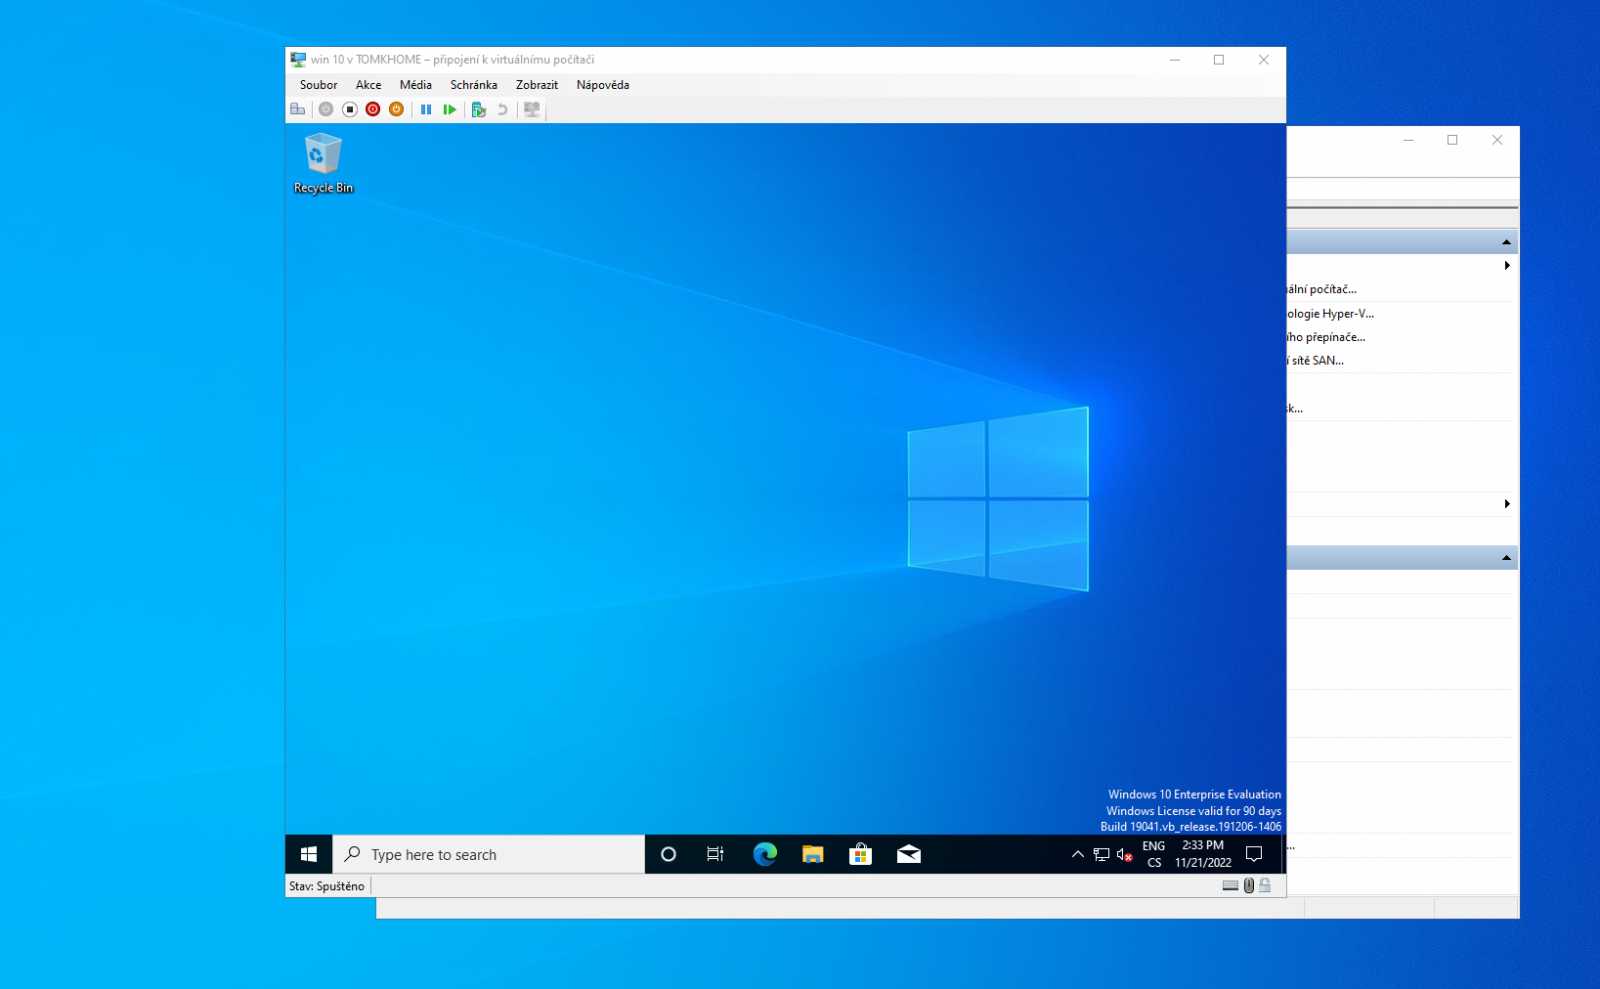1600x989 pixels.
Task: Create a checkpoint using the toolbar icon
Action: [479, 109]
